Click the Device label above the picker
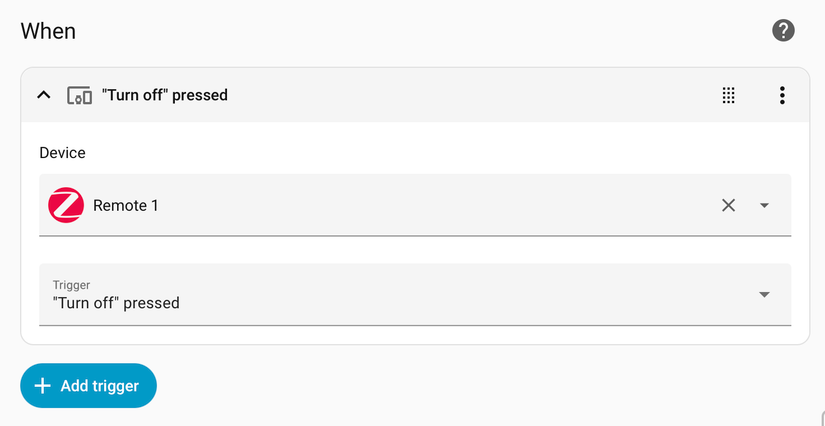The height and width of the screenshot is (426, 825). pos(62,153)
